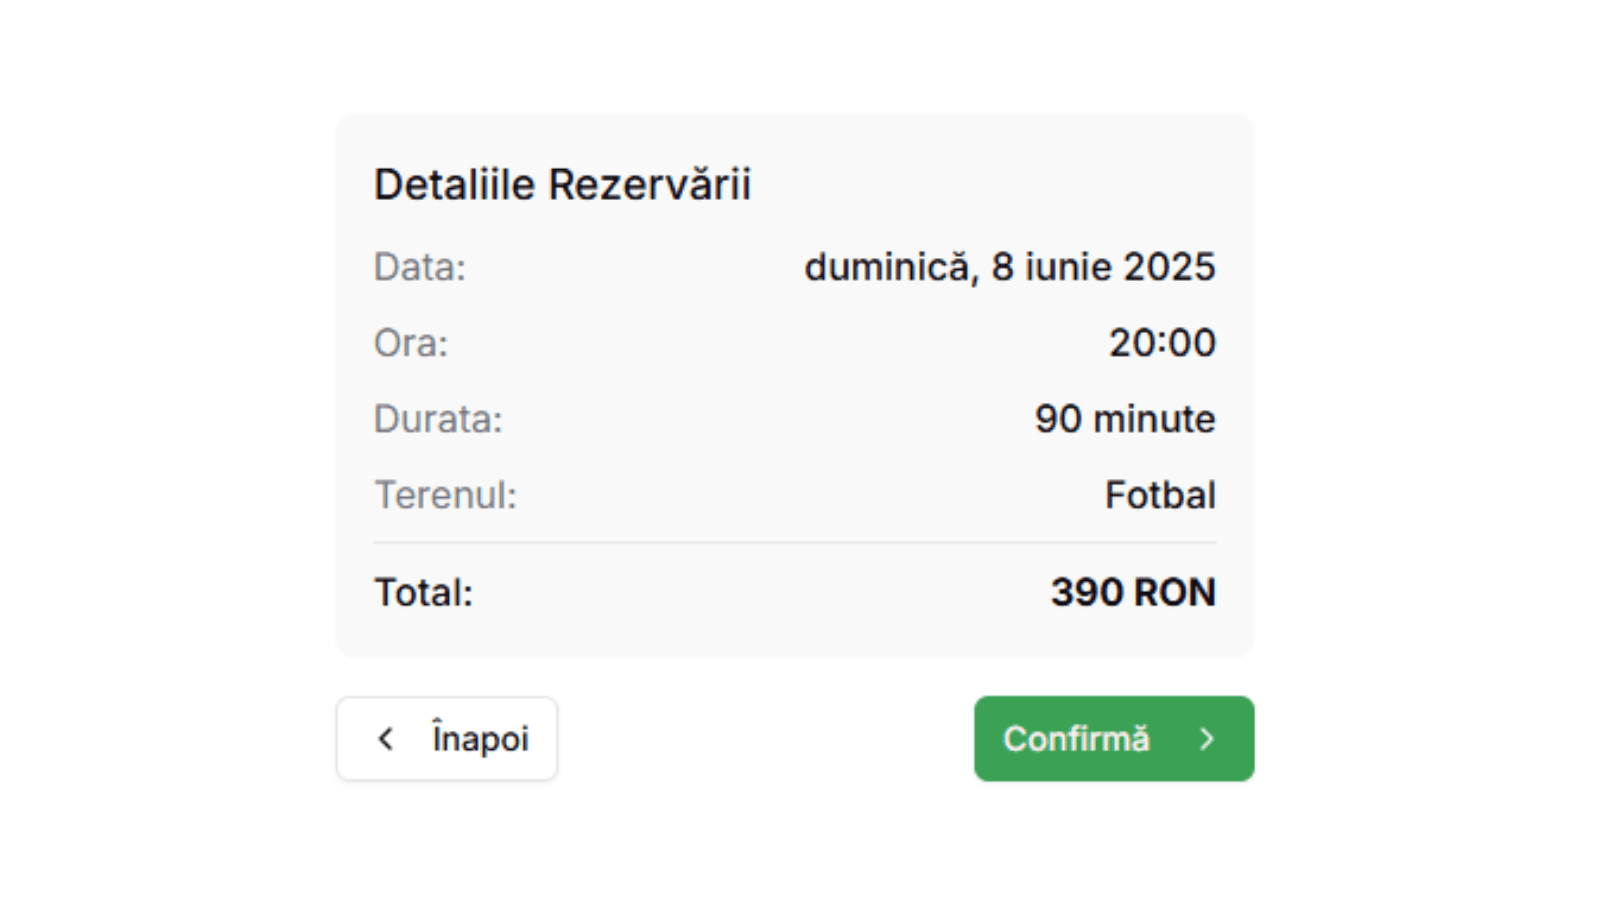Click the arrow symbol following the word Confirmă
Viewport: 1600px width, 900px height.
1208,739
